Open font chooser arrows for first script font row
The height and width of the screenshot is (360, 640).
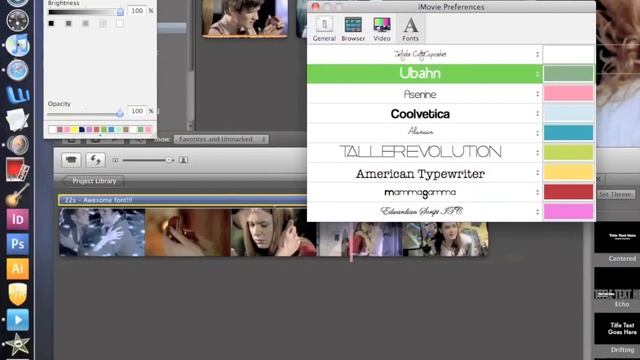click(x=537, y=54)
